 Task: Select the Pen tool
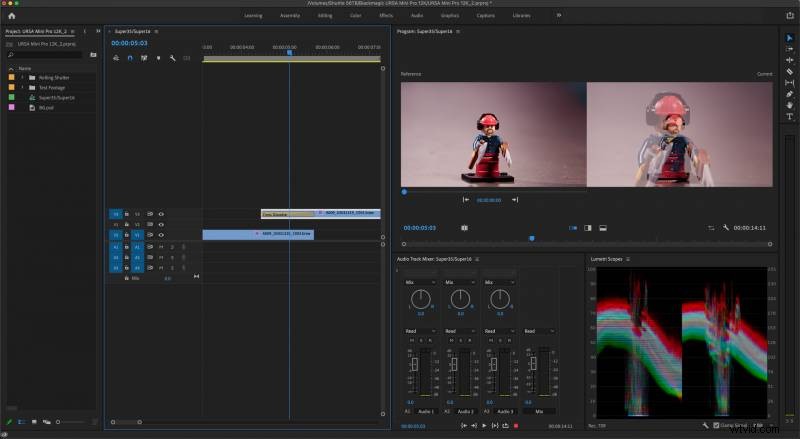[789, 94]
